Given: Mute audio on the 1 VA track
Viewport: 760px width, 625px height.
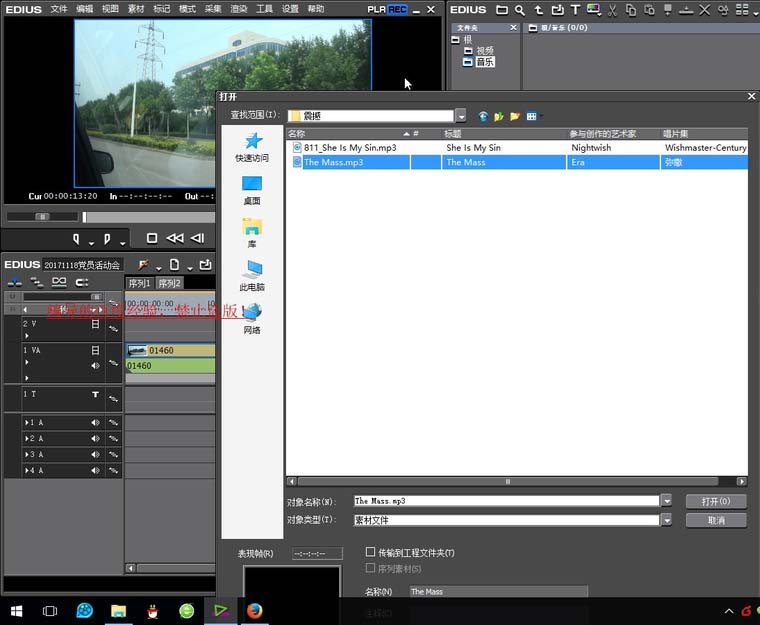Looking at the screenshot, I should tap(96, 366).
